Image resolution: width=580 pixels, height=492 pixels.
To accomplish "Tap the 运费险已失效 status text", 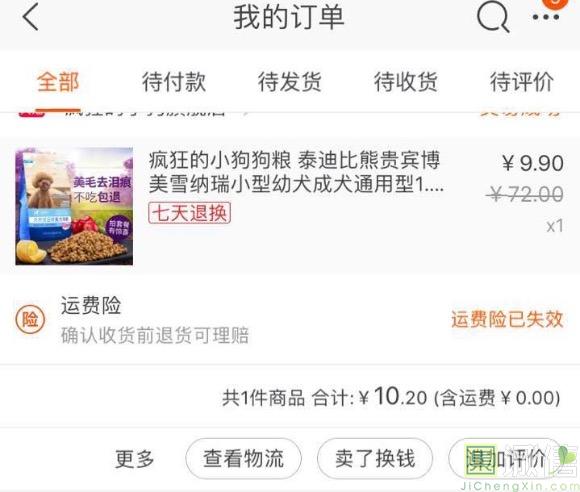I will pyautogui.click(x=507, y=319).
